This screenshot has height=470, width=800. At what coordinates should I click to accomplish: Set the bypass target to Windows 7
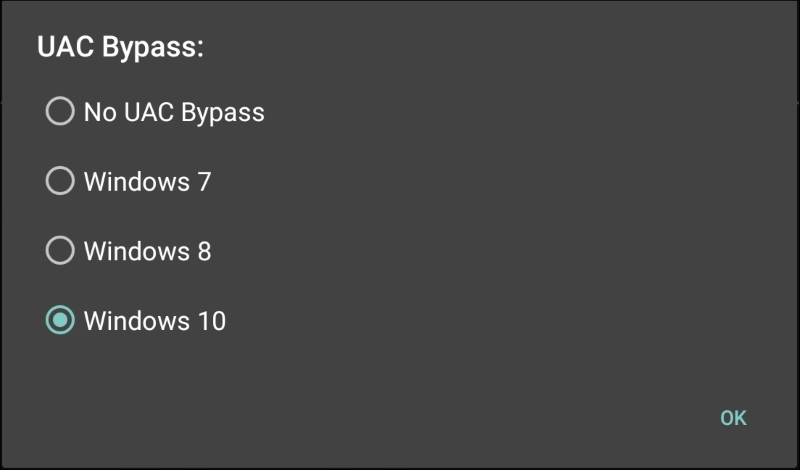click(x=60, y=181)
